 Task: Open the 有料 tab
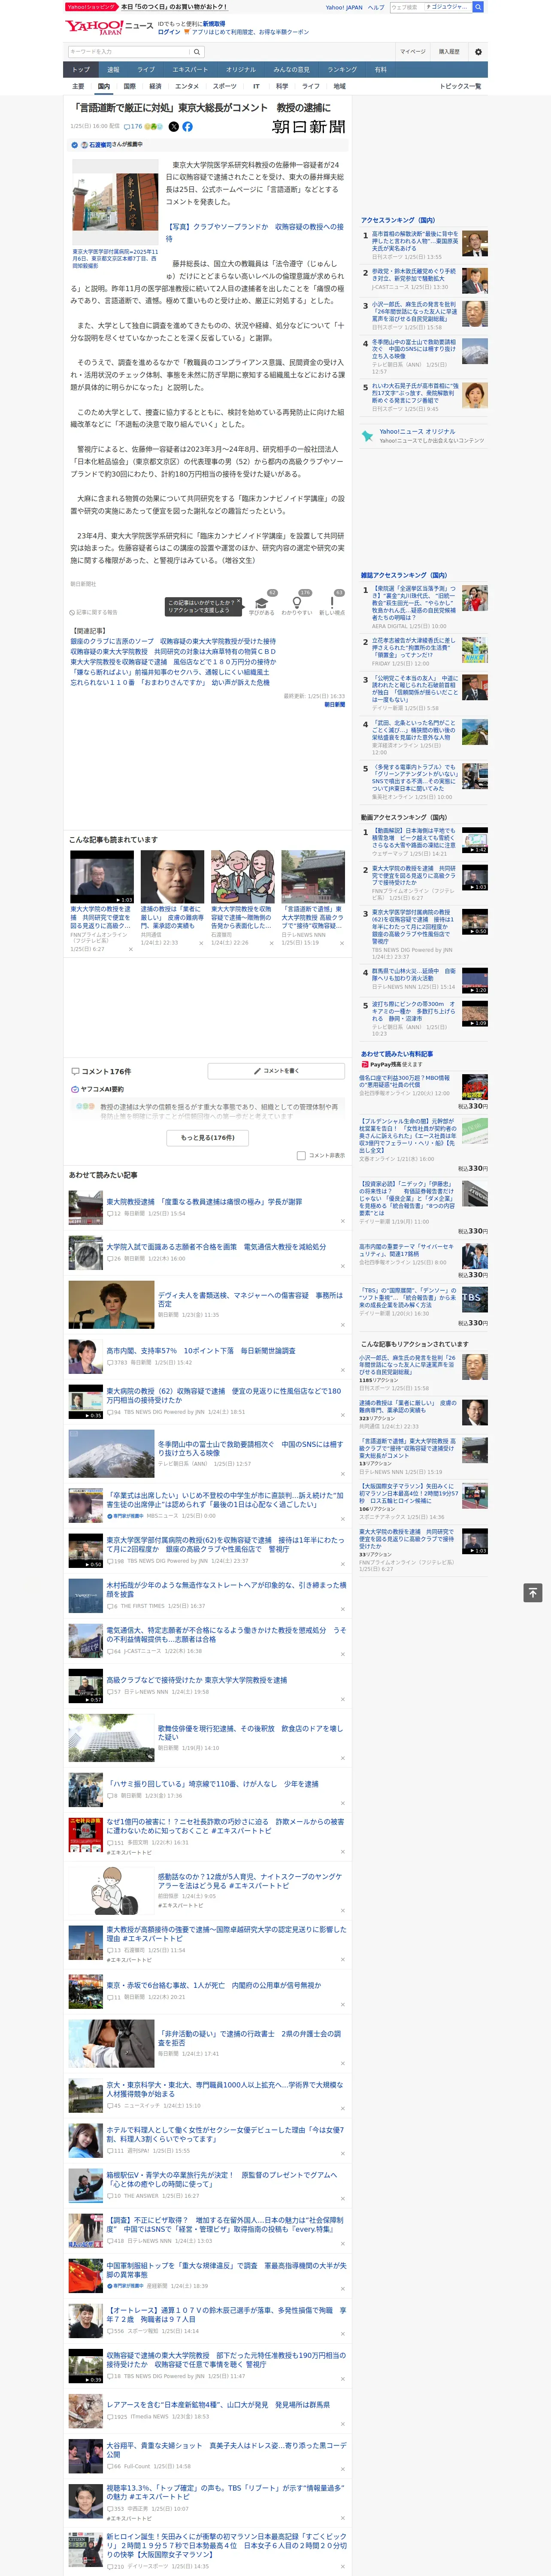pos(380,70)
